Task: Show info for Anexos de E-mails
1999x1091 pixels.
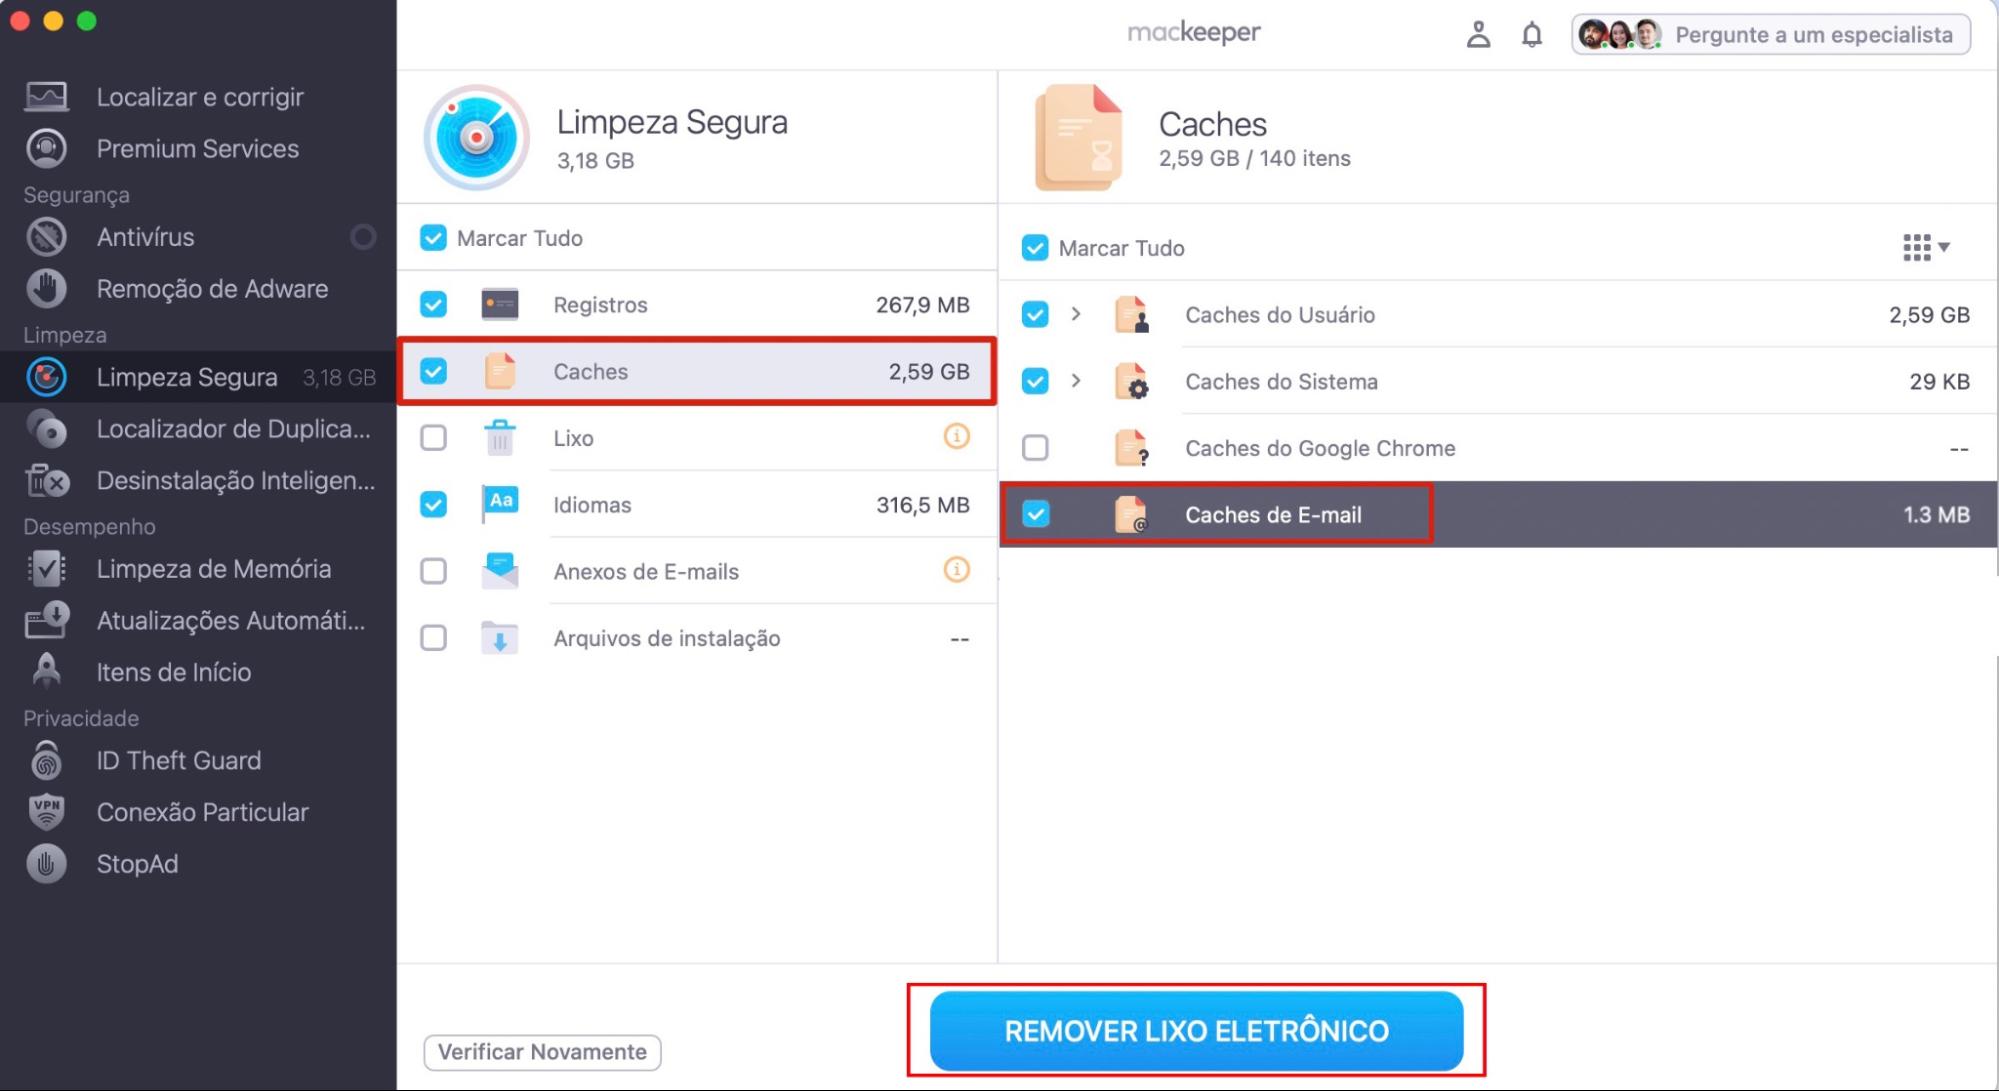Action: pos(956,569)
